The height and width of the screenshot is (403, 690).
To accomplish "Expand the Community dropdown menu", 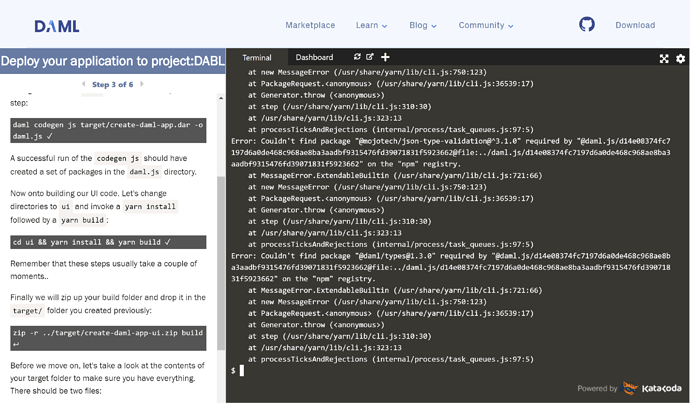I will coord(485,25).
